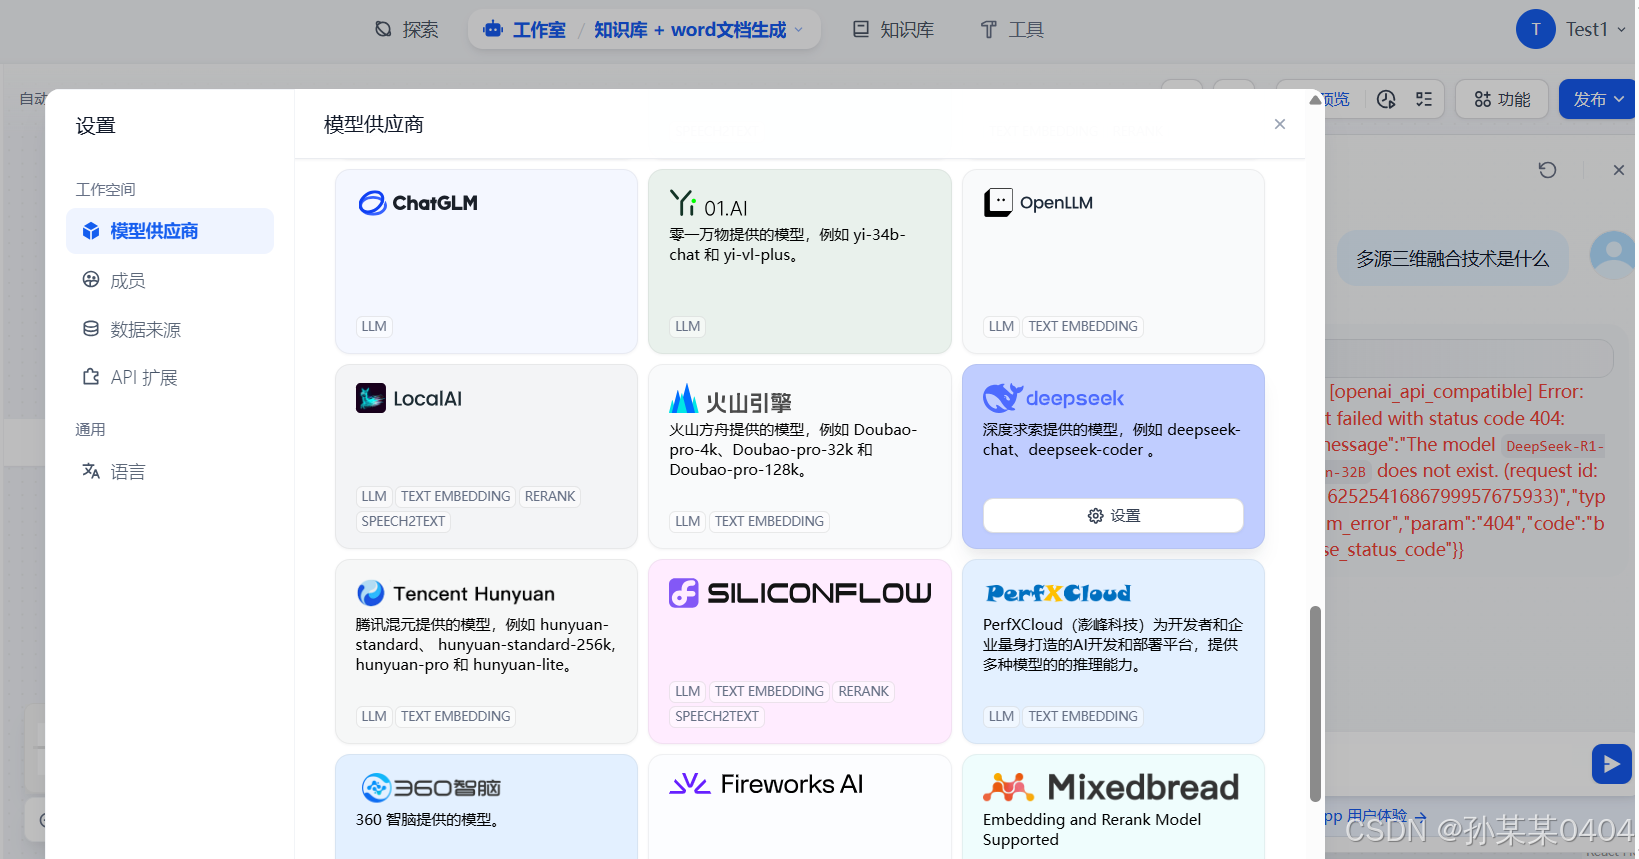Image resolution: width=1639 pixels, height=859 pixels.
Task: Click the deepseek 设置 button
Action: [x=1113, y=515]
